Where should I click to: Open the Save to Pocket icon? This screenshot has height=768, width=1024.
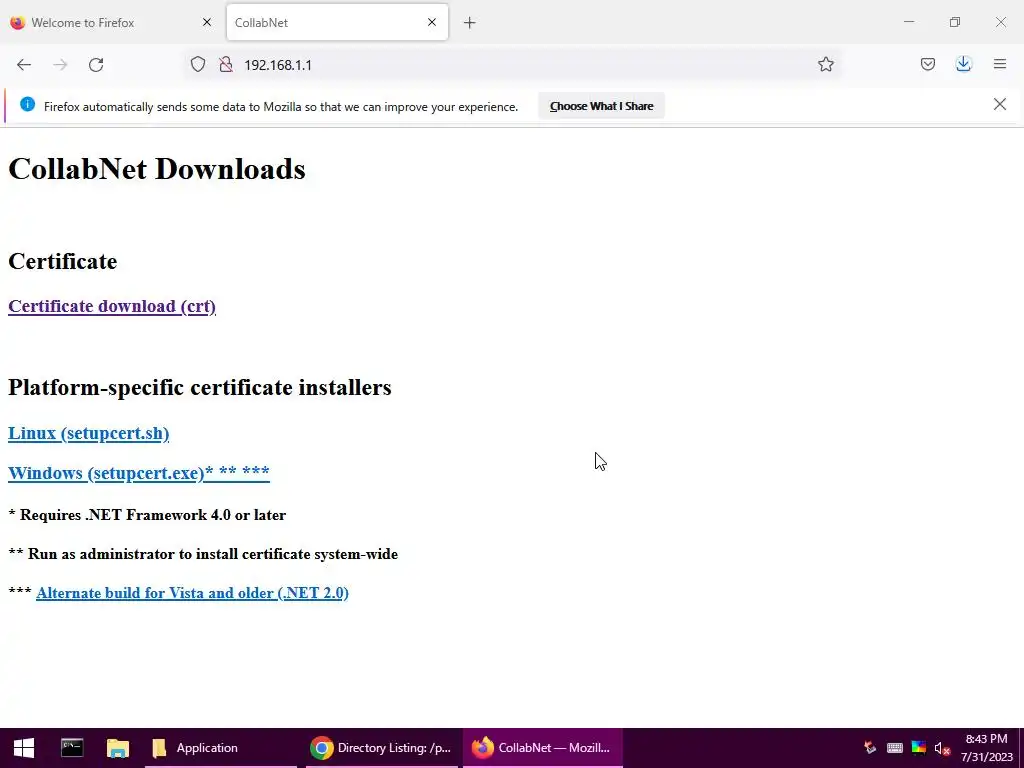927,64
